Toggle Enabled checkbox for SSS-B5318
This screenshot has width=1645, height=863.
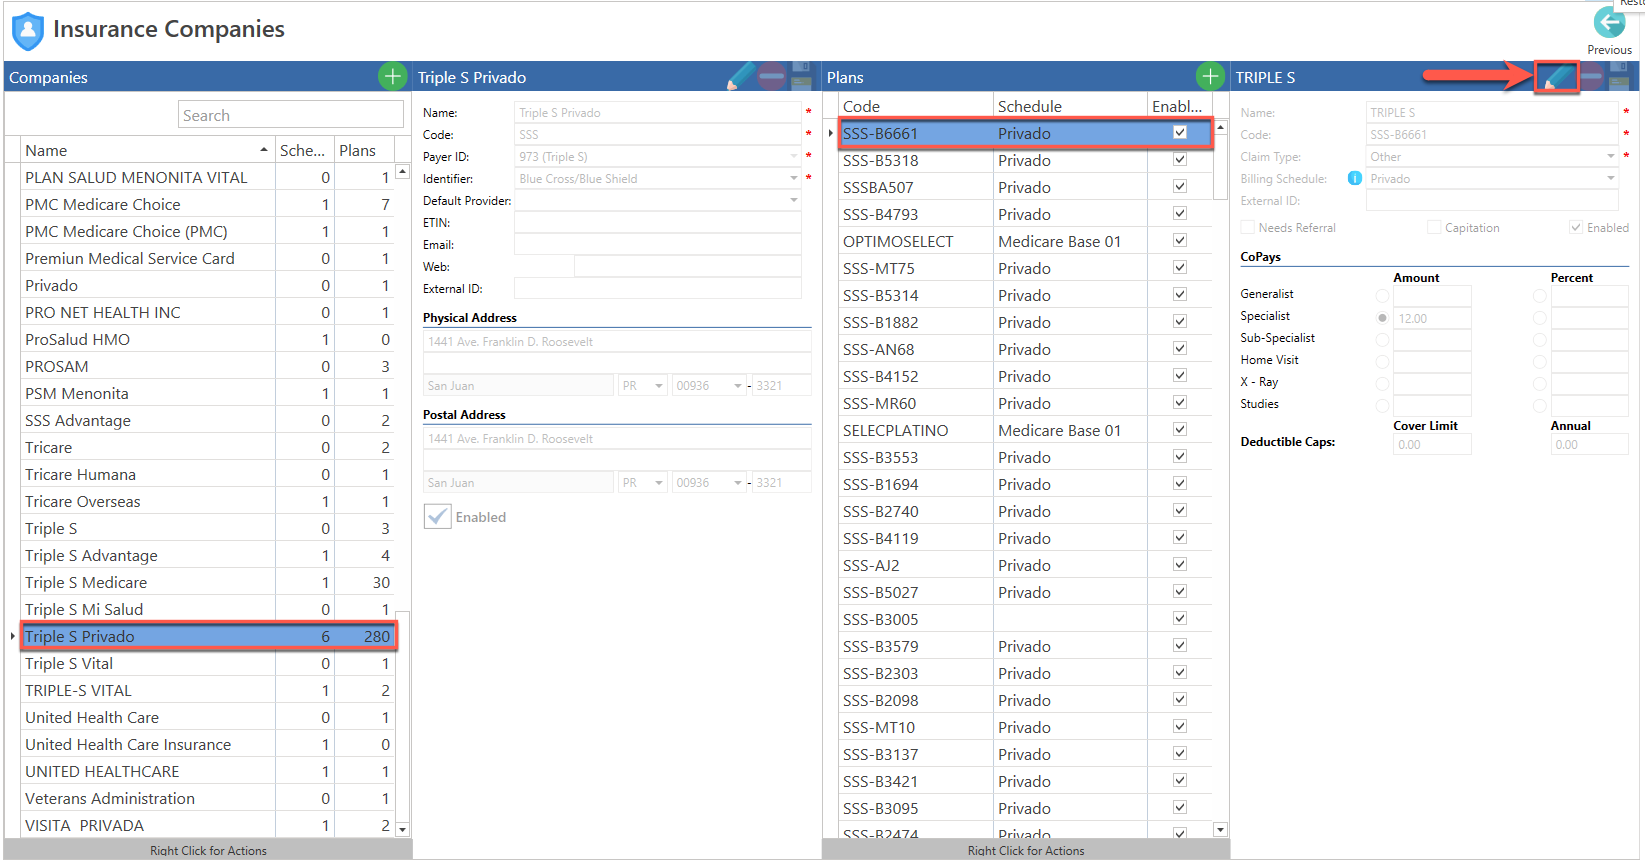click(x=1180, y=159)
